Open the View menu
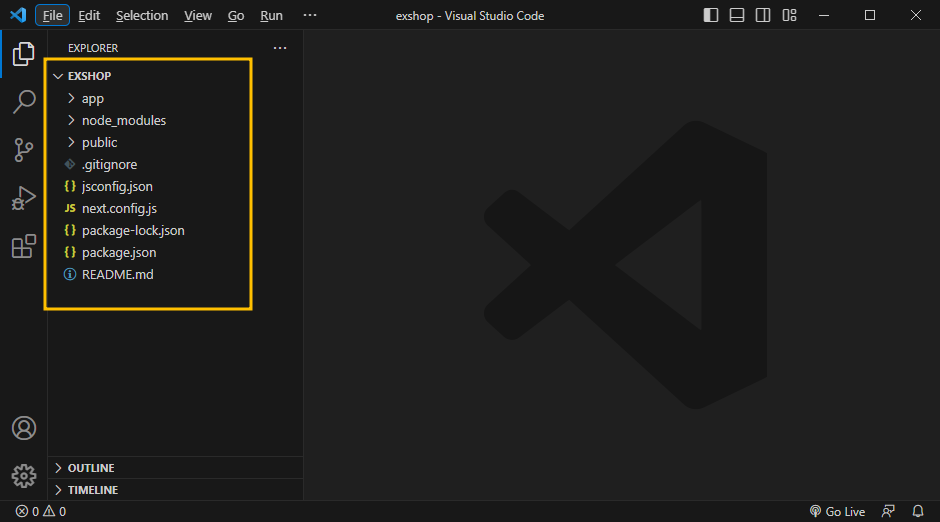The image size is (940, 522). [198, 15]
